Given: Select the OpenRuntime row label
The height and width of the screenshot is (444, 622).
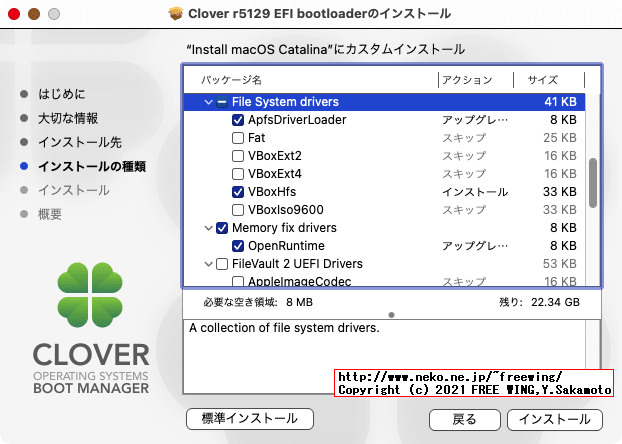Looking at the screenshot, I should coord(286,246).
